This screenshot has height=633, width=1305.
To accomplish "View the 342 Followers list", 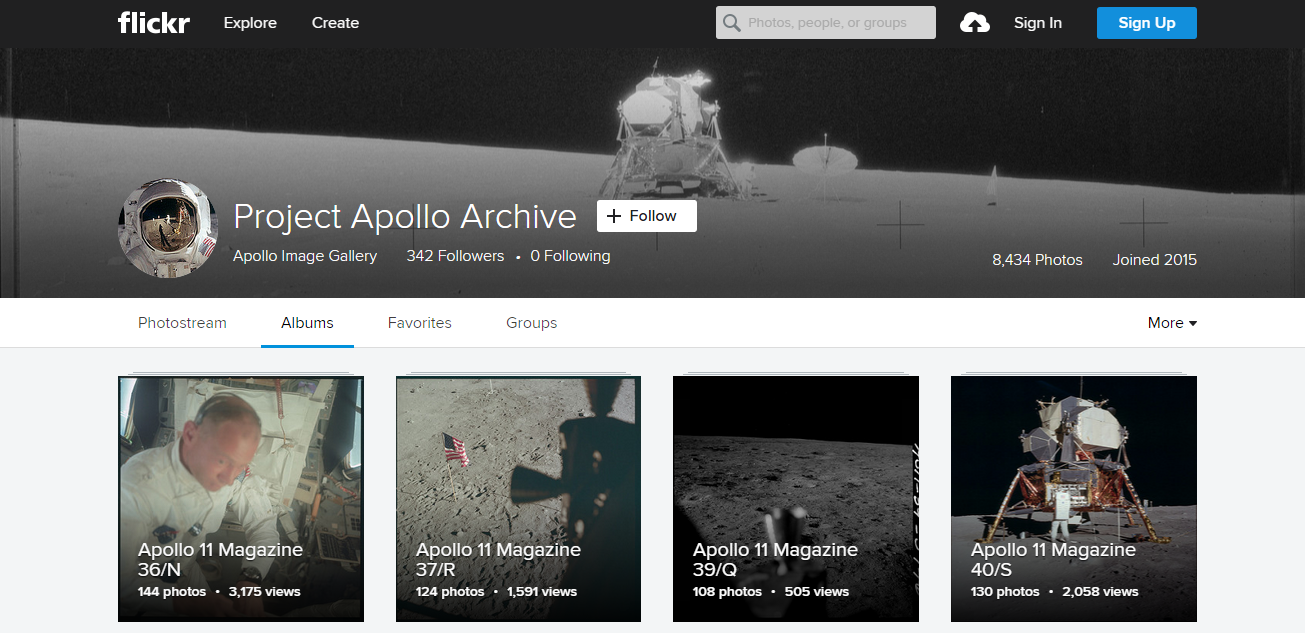I will (455, 256).
